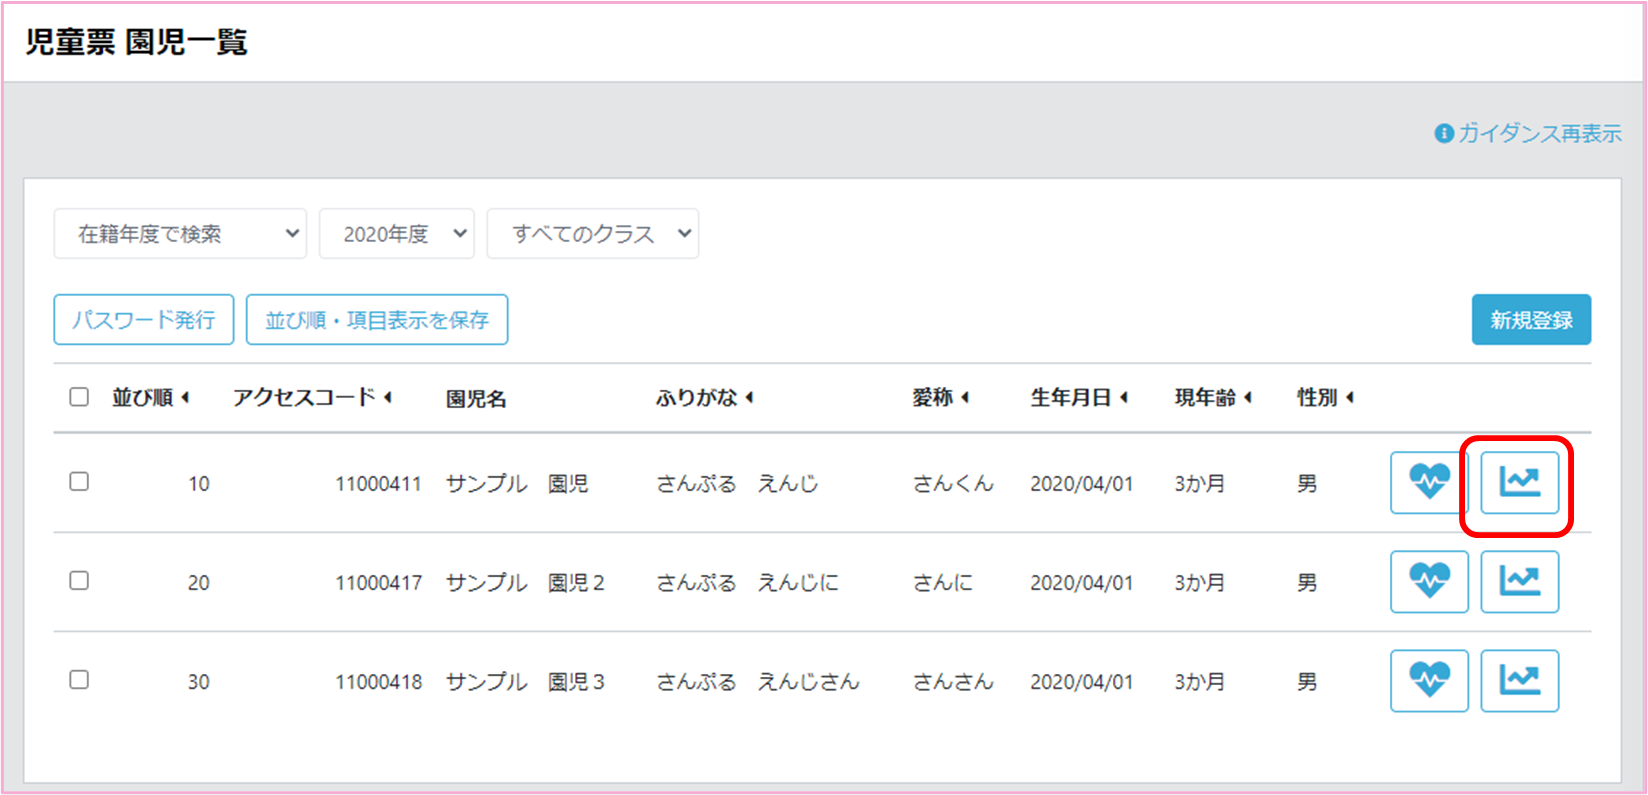
Task: Check the box for row 11000417
Action: [79, 581]
